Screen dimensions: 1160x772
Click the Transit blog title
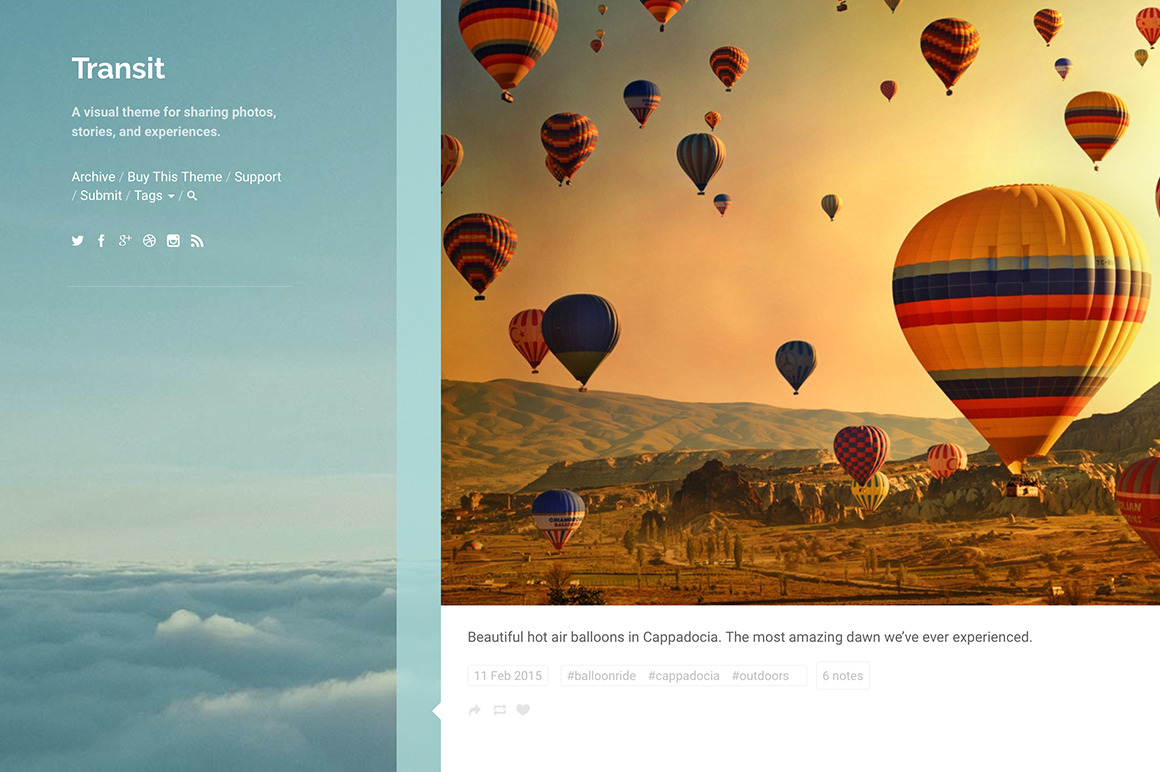(118, 68)
